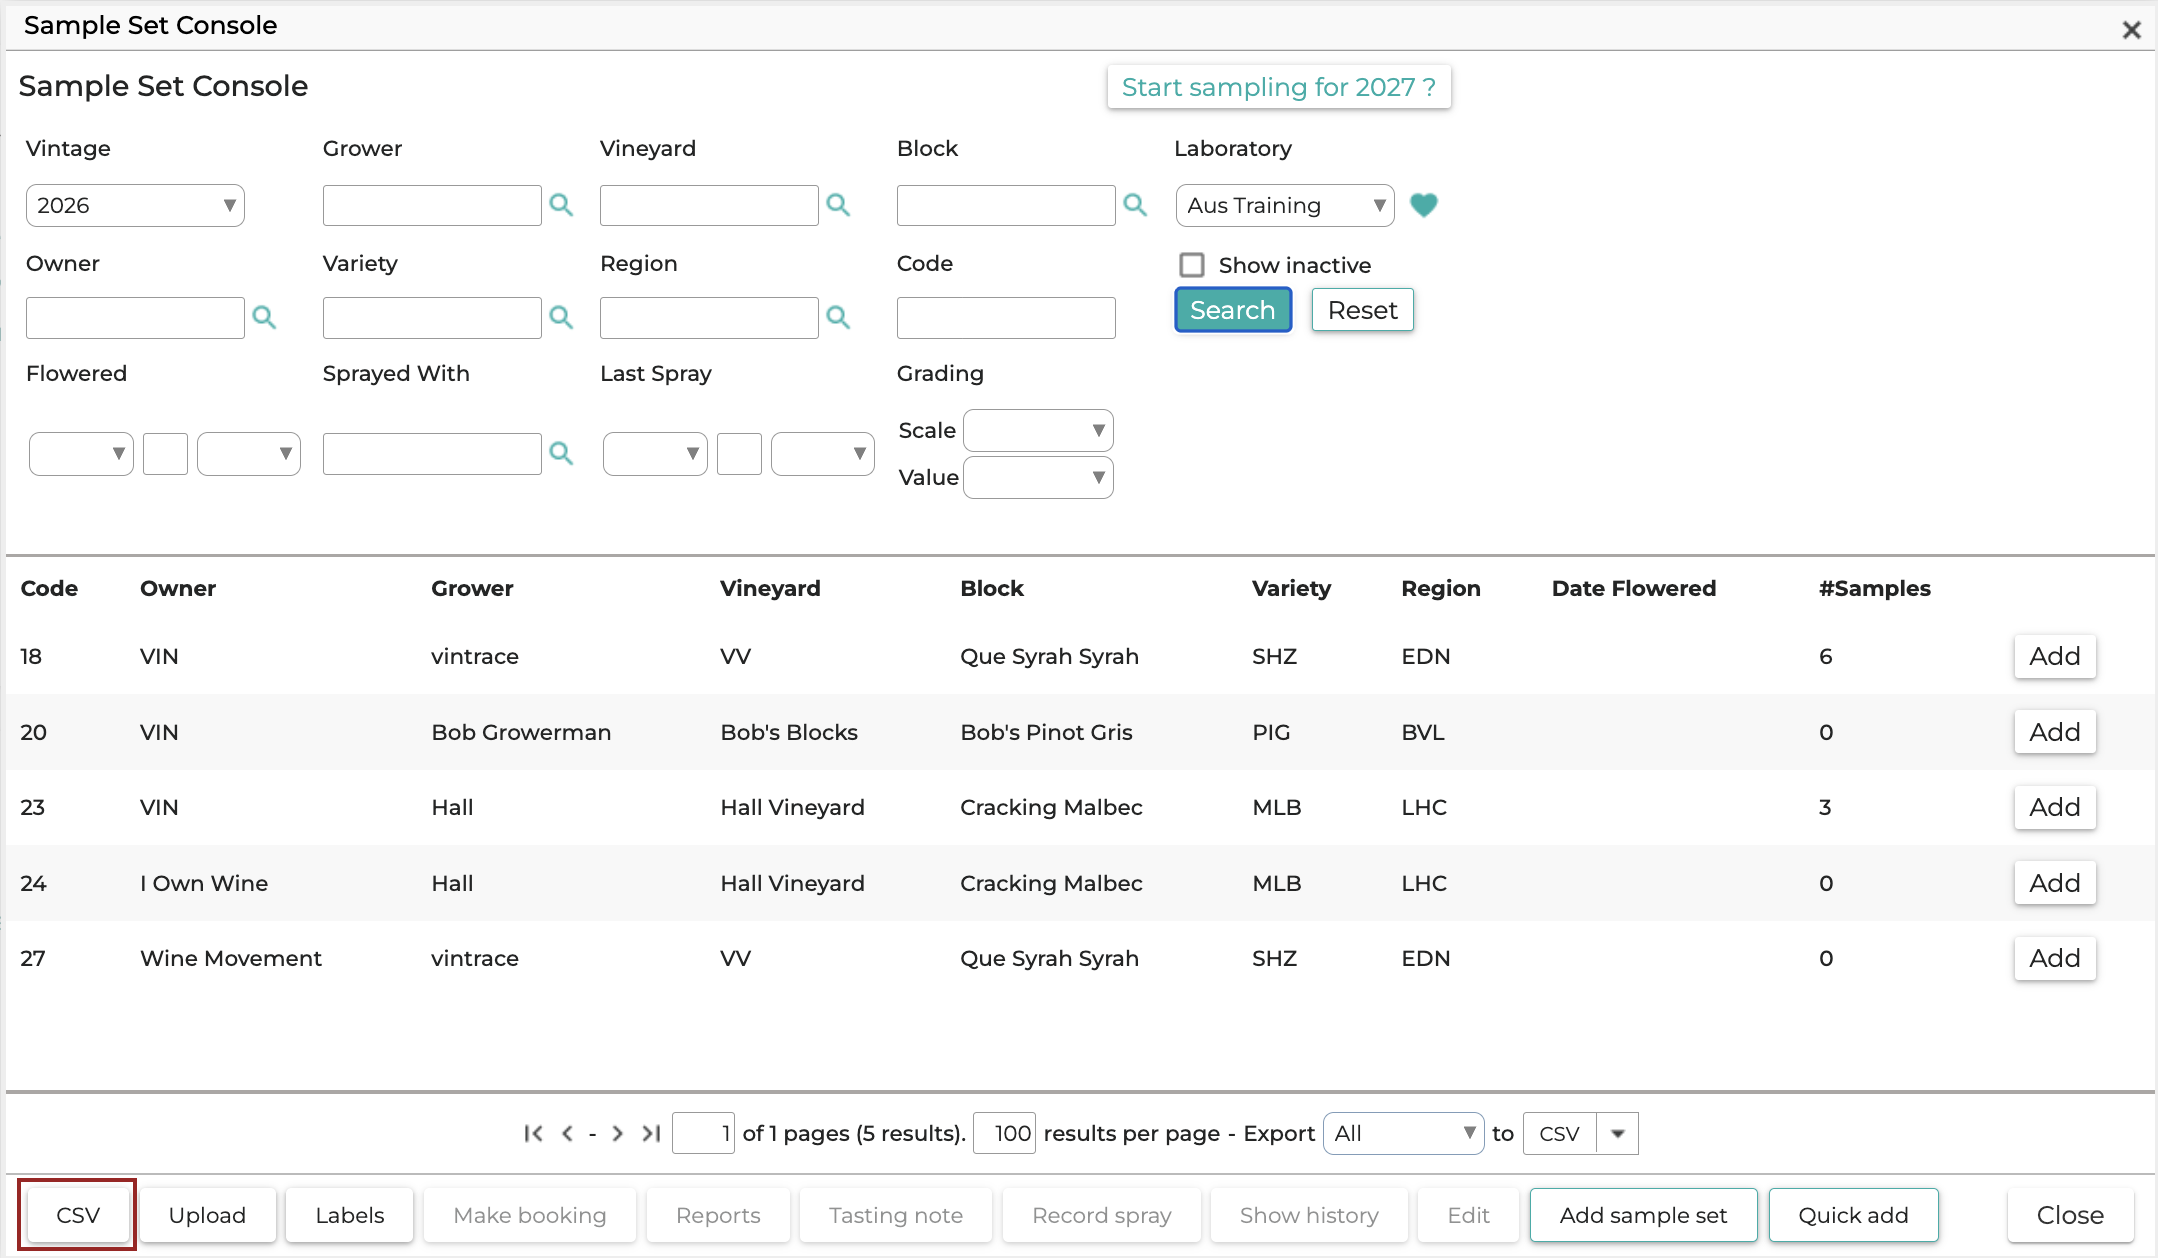The image size is (2158, 1258).
Task: Go to previous page of results
Action: [x=567, y=1133]
